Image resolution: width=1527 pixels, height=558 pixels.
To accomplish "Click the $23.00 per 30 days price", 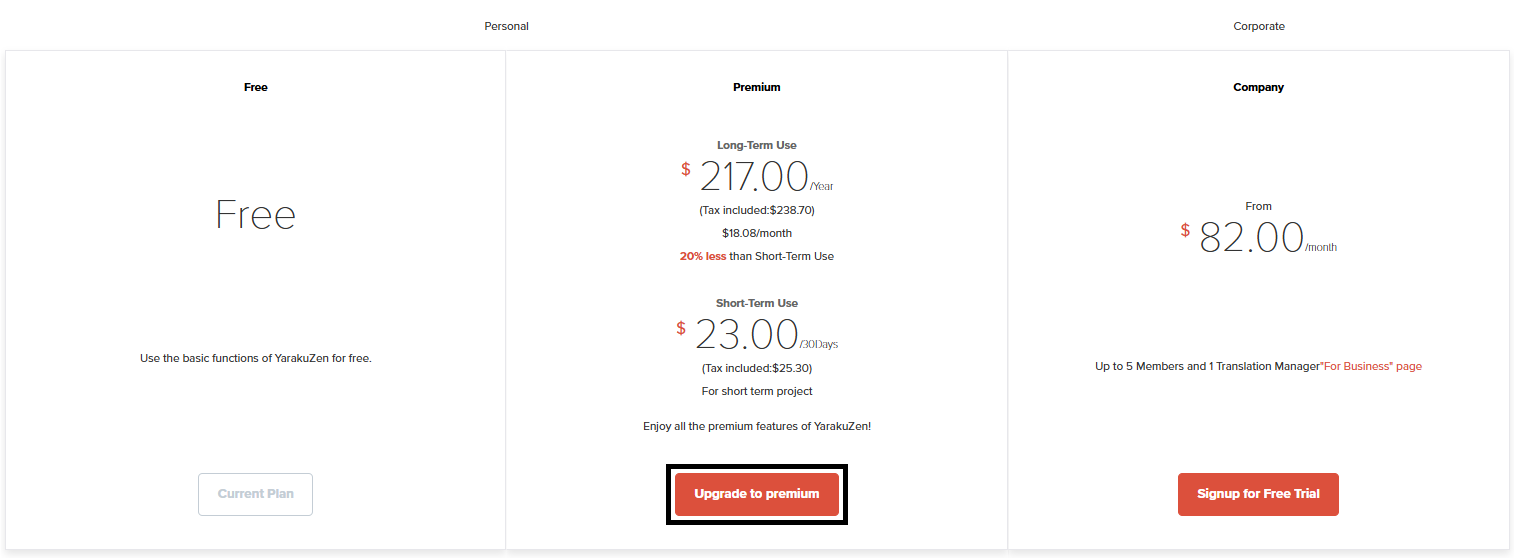I will [757, 335].
